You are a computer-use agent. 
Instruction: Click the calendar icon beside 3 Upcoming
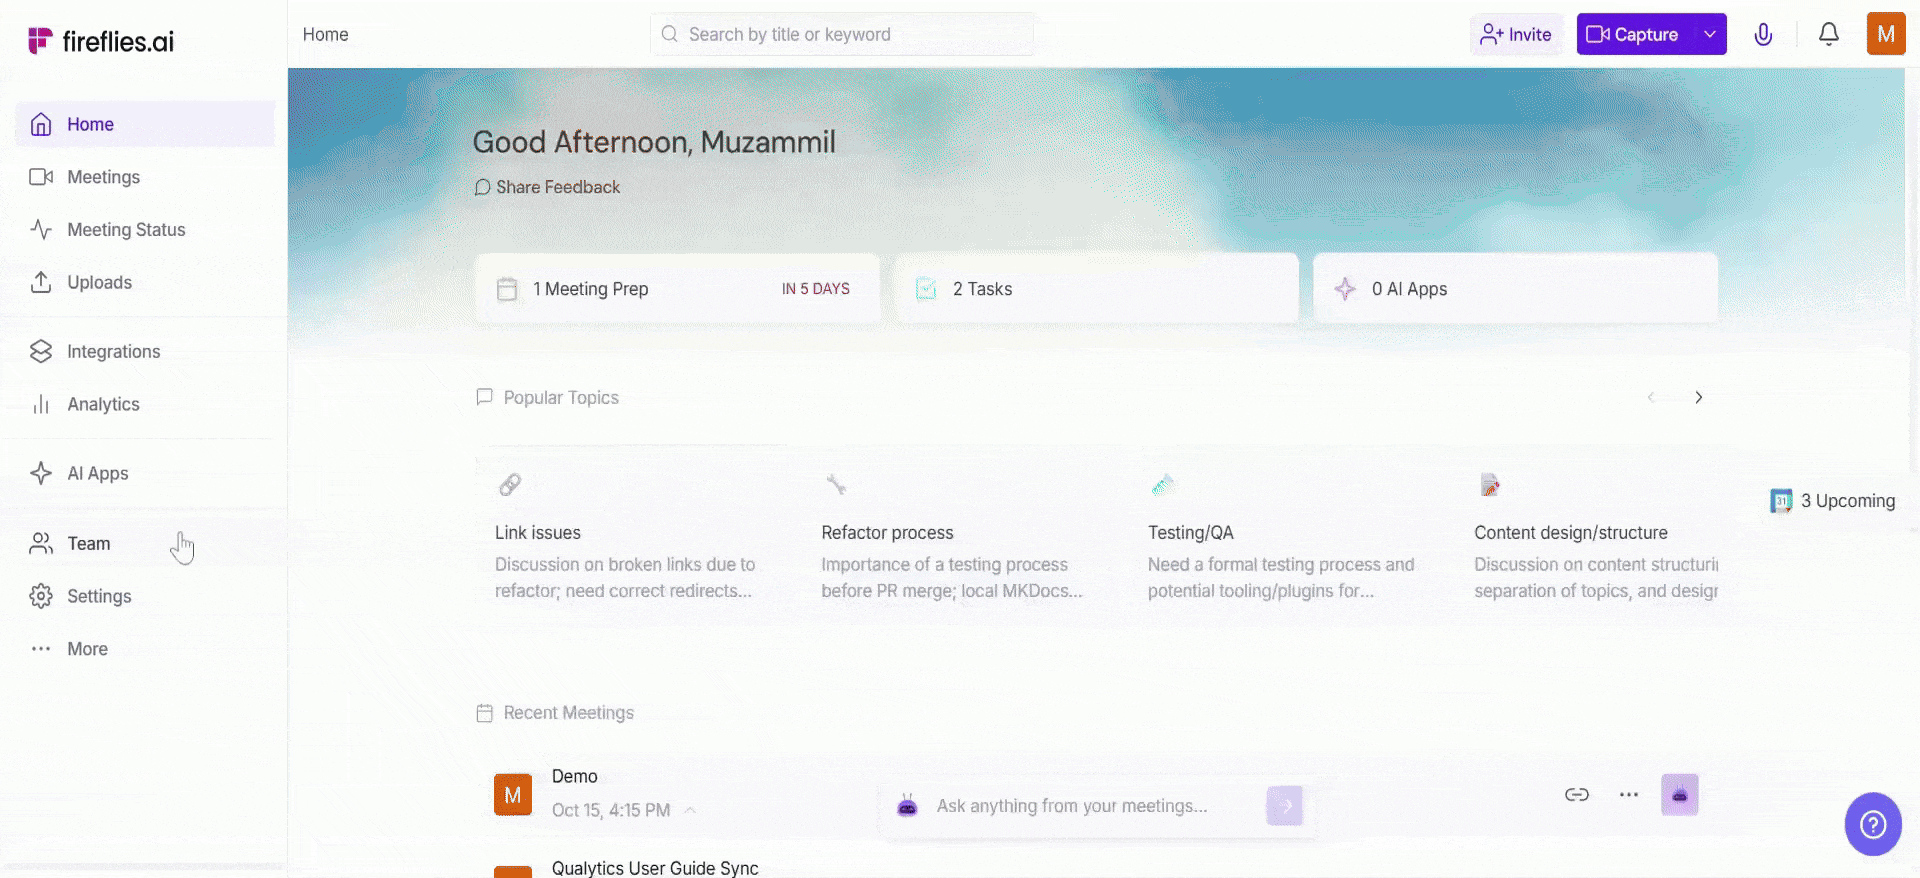click(1781, 501)
